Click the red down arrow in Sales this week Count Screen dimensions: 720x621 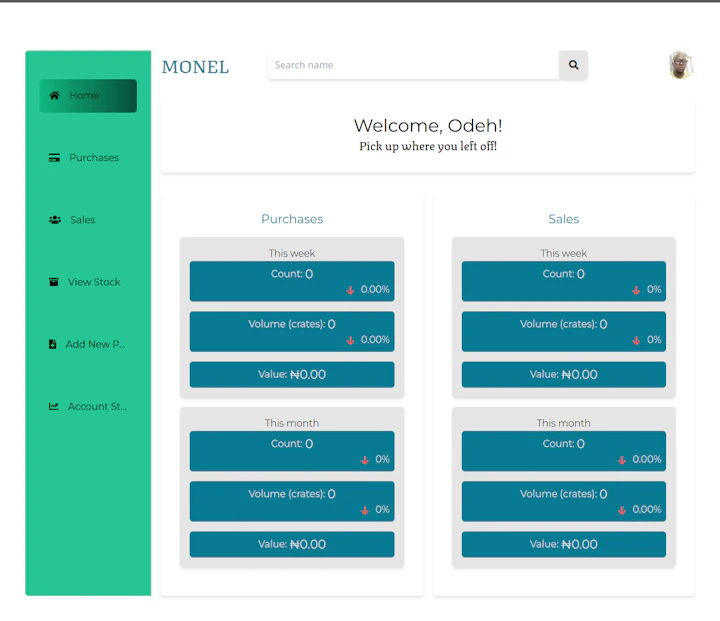pyautogui.click(x=636, y=290)
